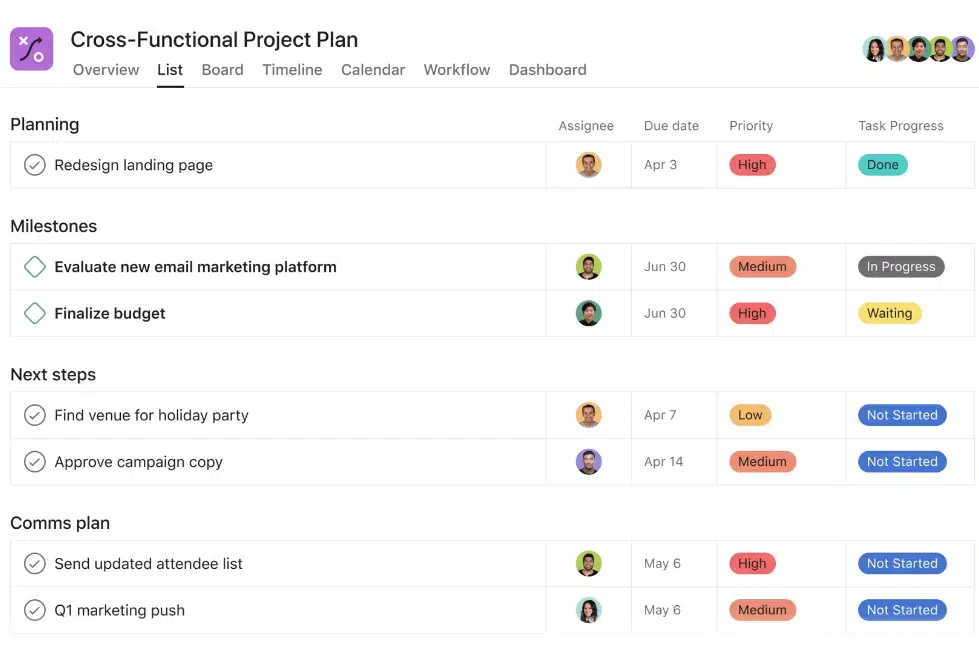979x663 pixels.
Task: Switch to the Board tab
Action: click(x=222, y=70)
